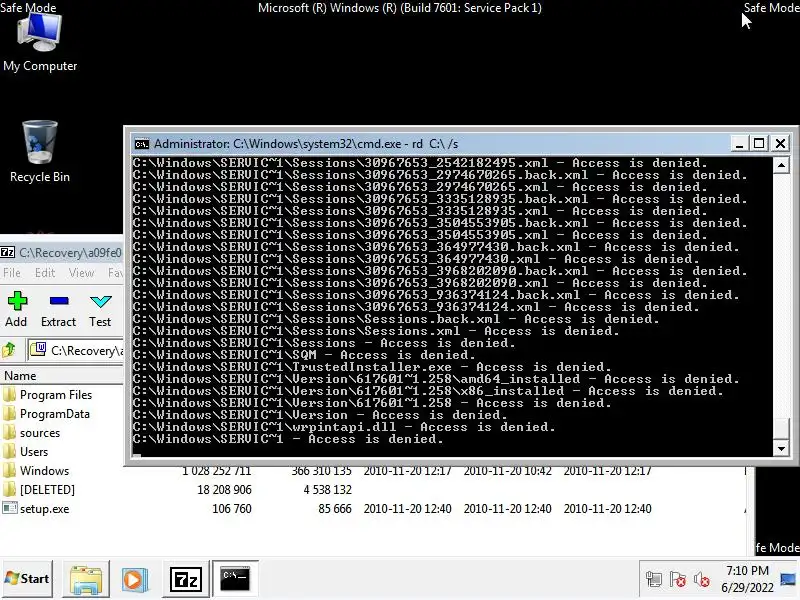
Task: Click the Show Desktop icon by the clock
Action: pyautogui.click(x=788, y=580)
